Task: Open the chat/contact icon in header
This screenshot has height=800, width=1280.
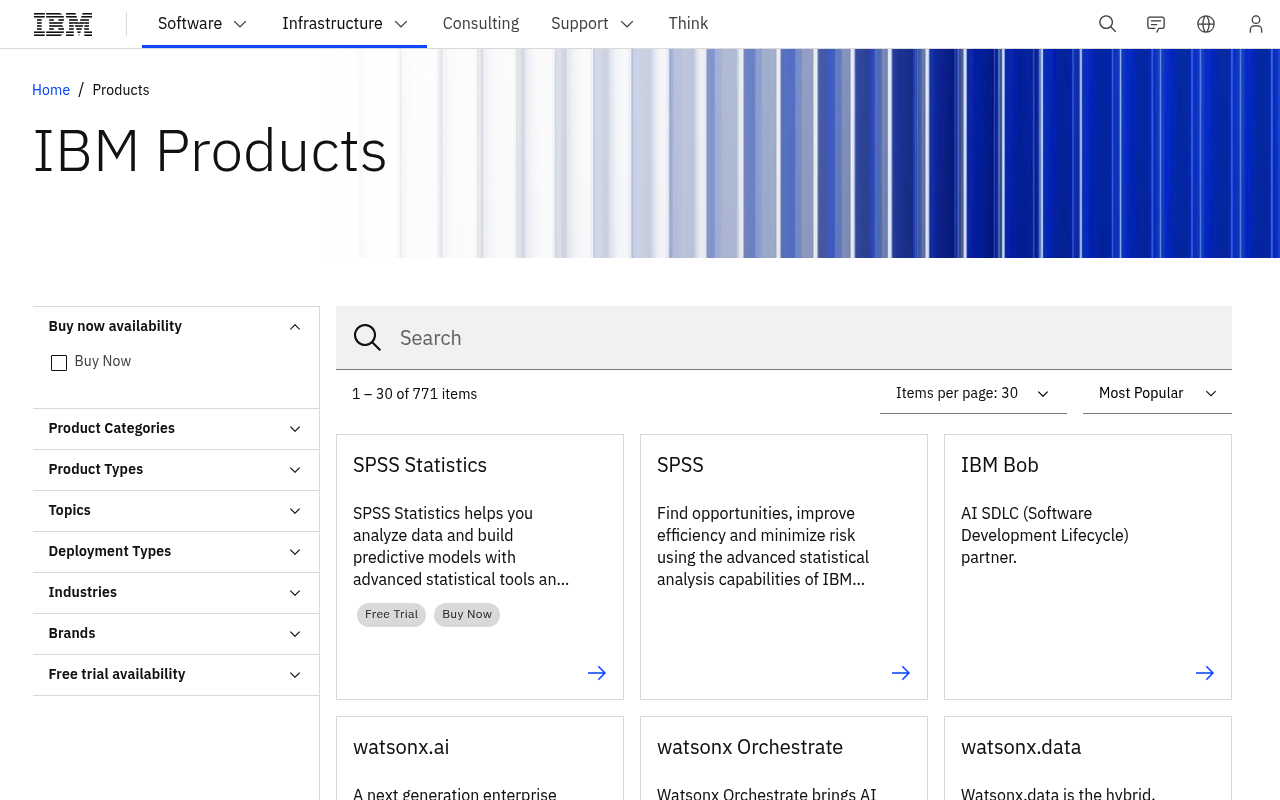Action: [x=1156, y=24]
